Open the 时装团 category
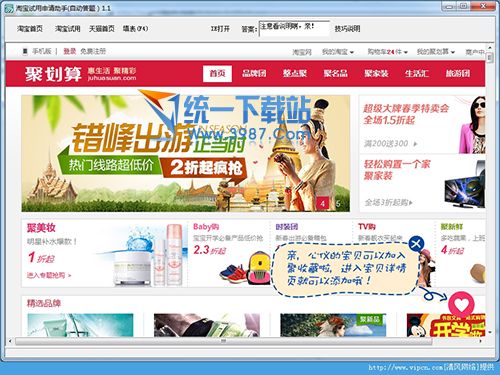This screenshot has height=375, width=500. tap(287, 227)
